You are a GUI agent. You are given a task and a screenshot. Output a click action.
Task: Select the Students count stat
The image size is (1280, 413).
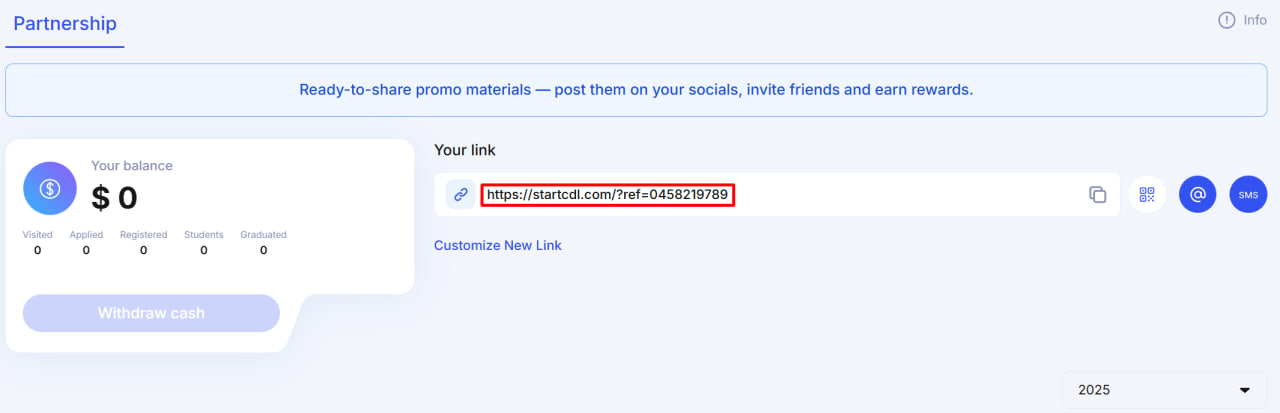coord(204,243)
